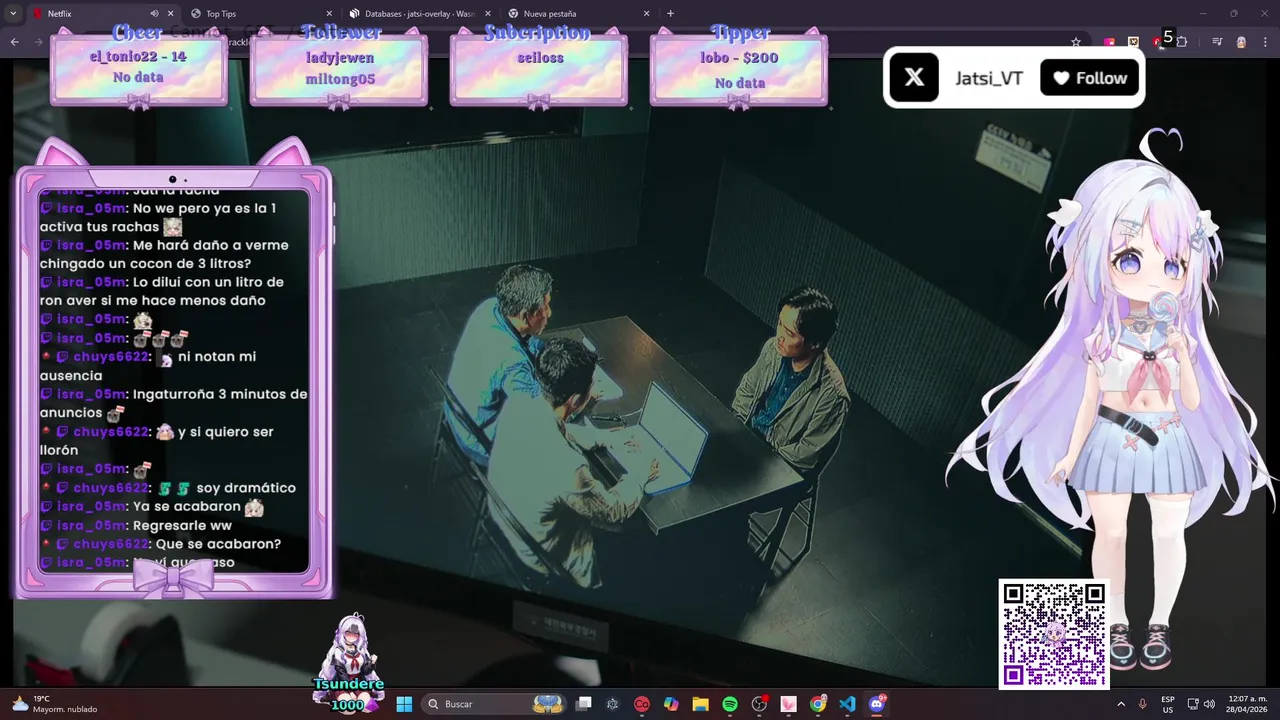Bookmark this page with star icon
The width and height of the screenshot is (1280, 720).
pyautogui.click(x=1076, y=42)
